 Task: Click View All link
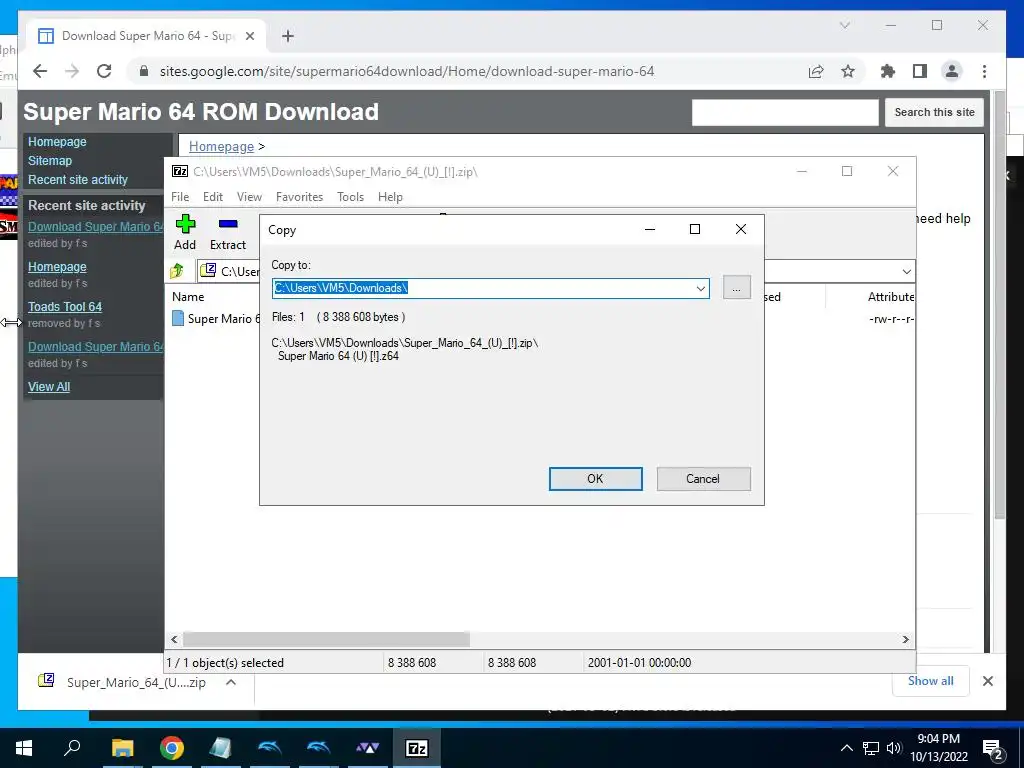coord(49,387)
